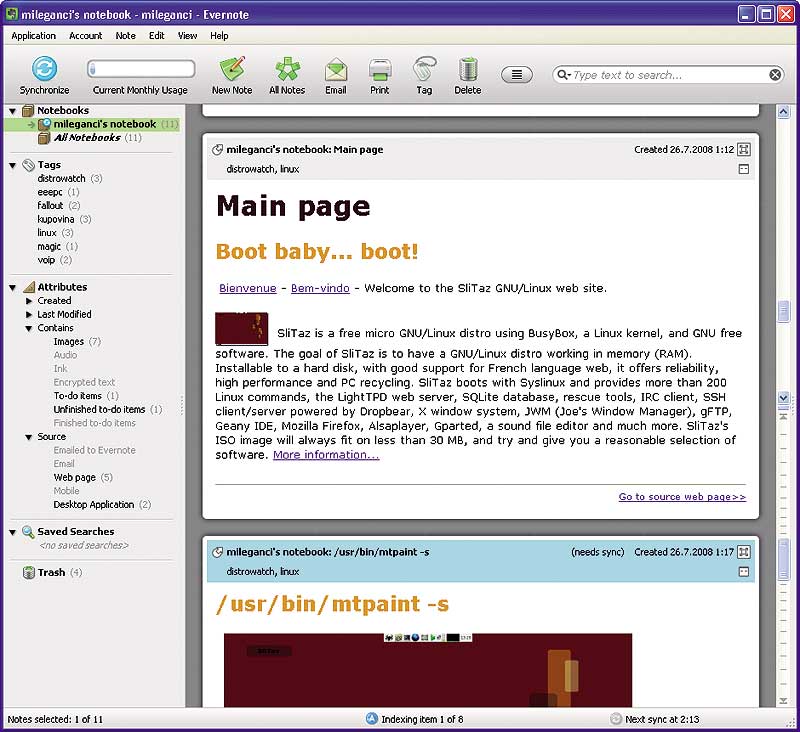Click the Attributes section ruler icon
Screen dimensions: 800x732
[x=29, y=287]
